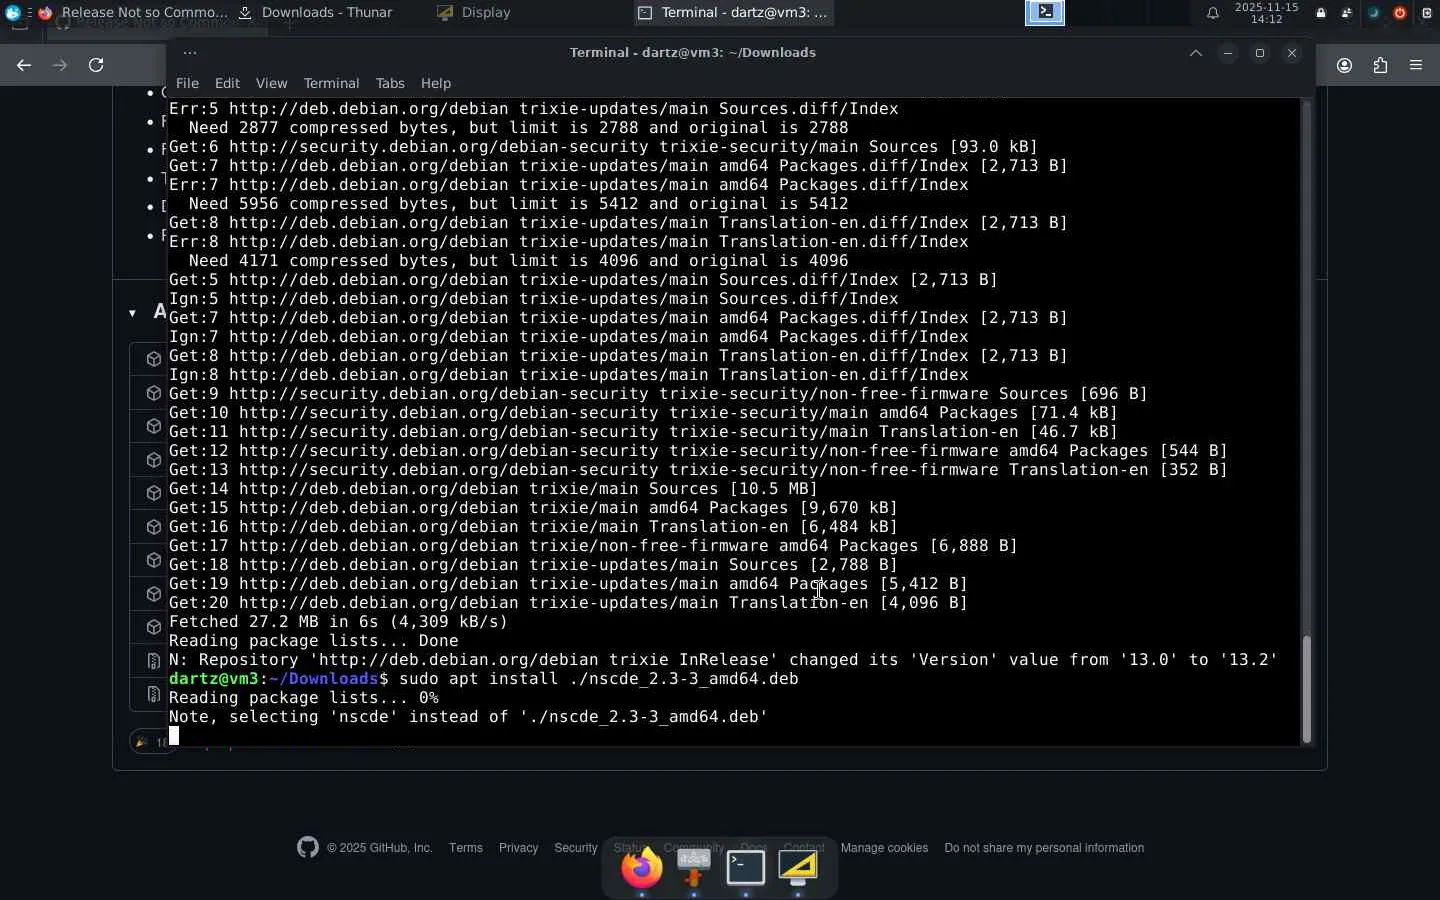Open the Terms link in the GitHub footer
Viewport: 1440px width, 900px height.
[x=466, y=848]
